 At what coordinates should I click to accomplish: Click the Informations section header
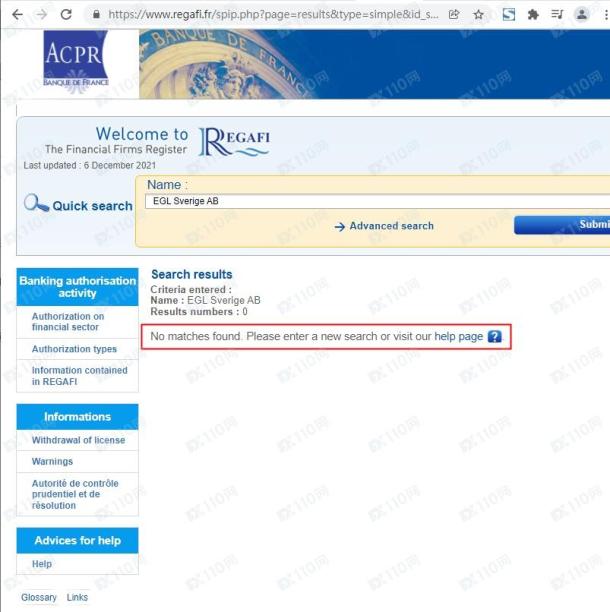[77, 417]
